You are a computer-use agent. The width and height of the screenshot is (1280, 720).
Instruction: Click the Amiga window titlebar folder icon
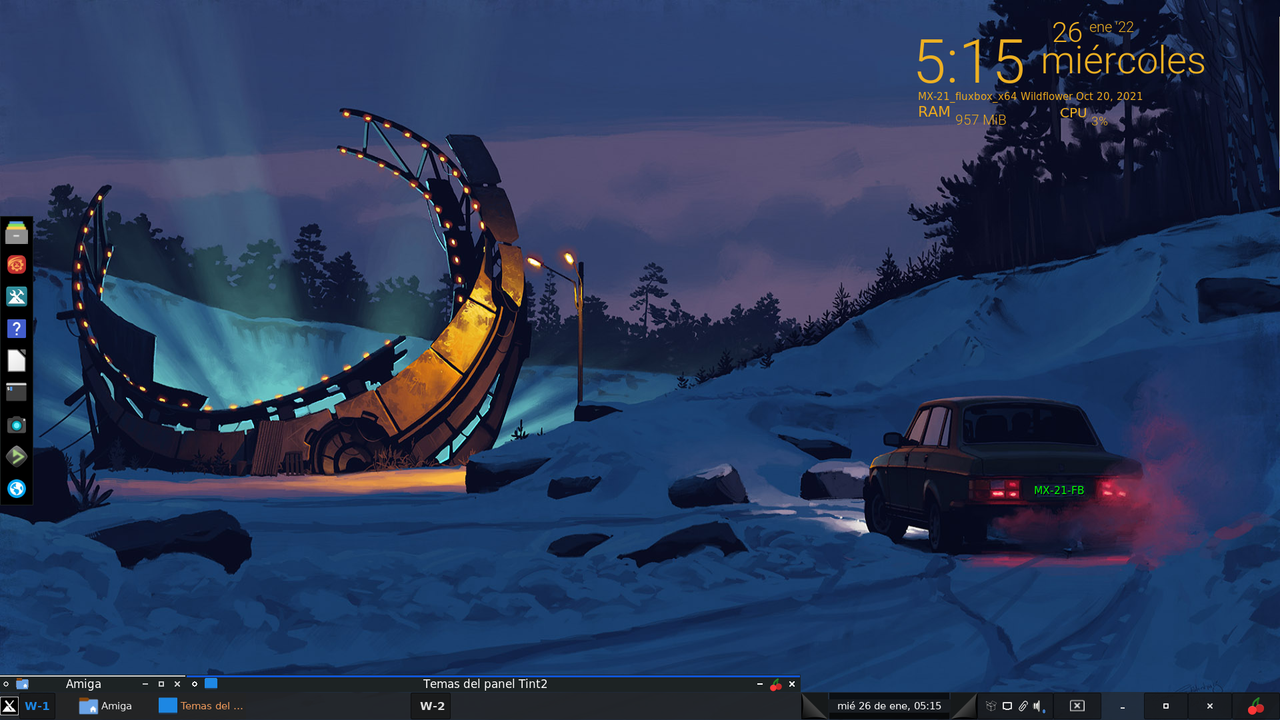coord(22,684)
